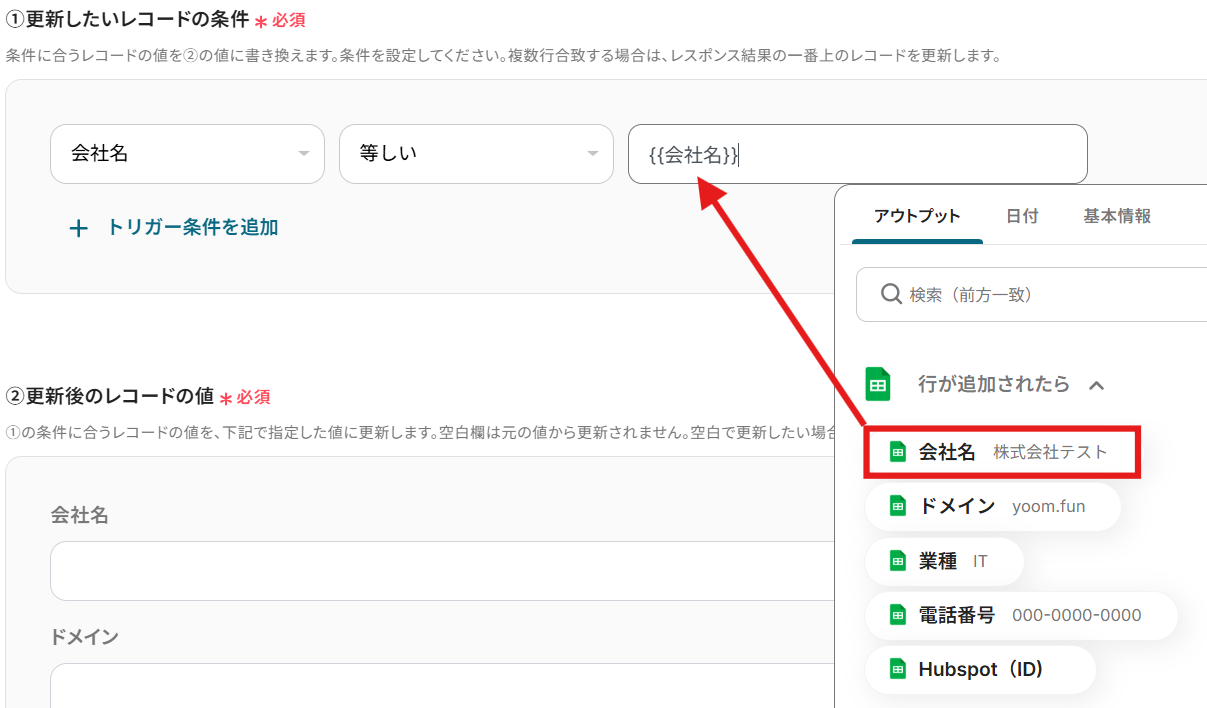
Task: Click the Sheets icon on the Hubspot（ID） chip
Action: [x=898, y=669]
